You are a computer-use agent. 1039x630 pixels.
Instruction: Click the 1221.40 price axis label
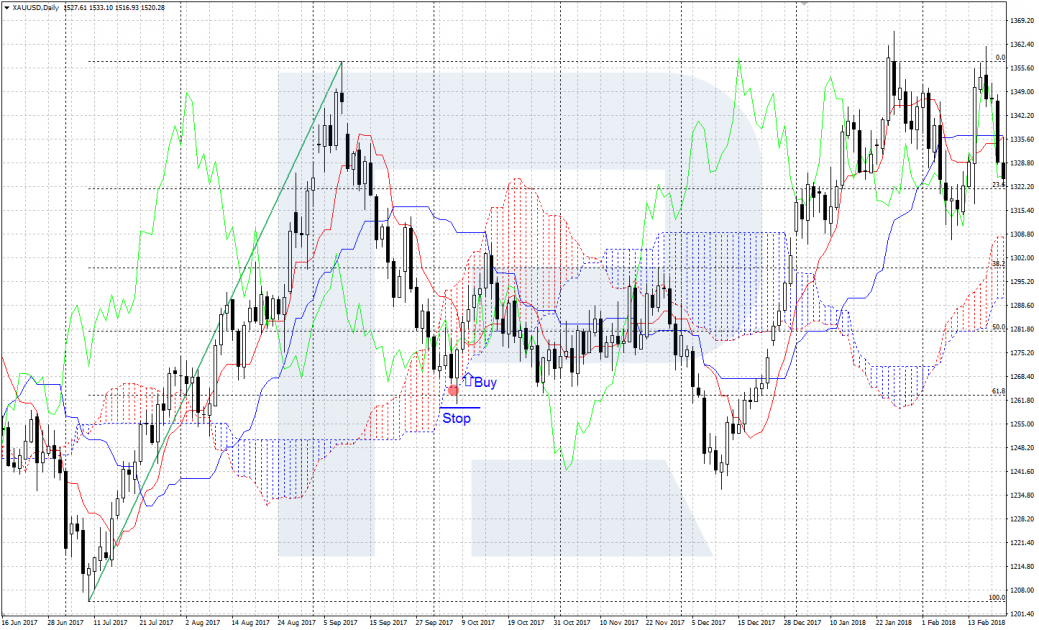tap(1023, 543)
